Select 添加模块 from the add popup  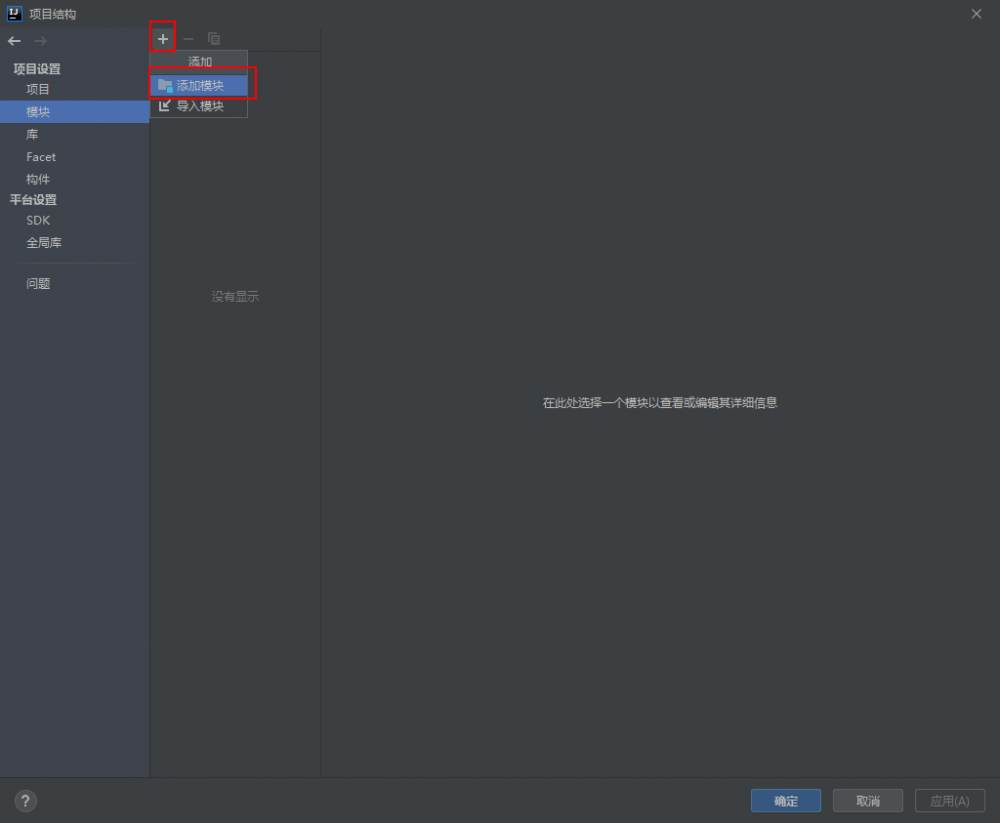199,84
